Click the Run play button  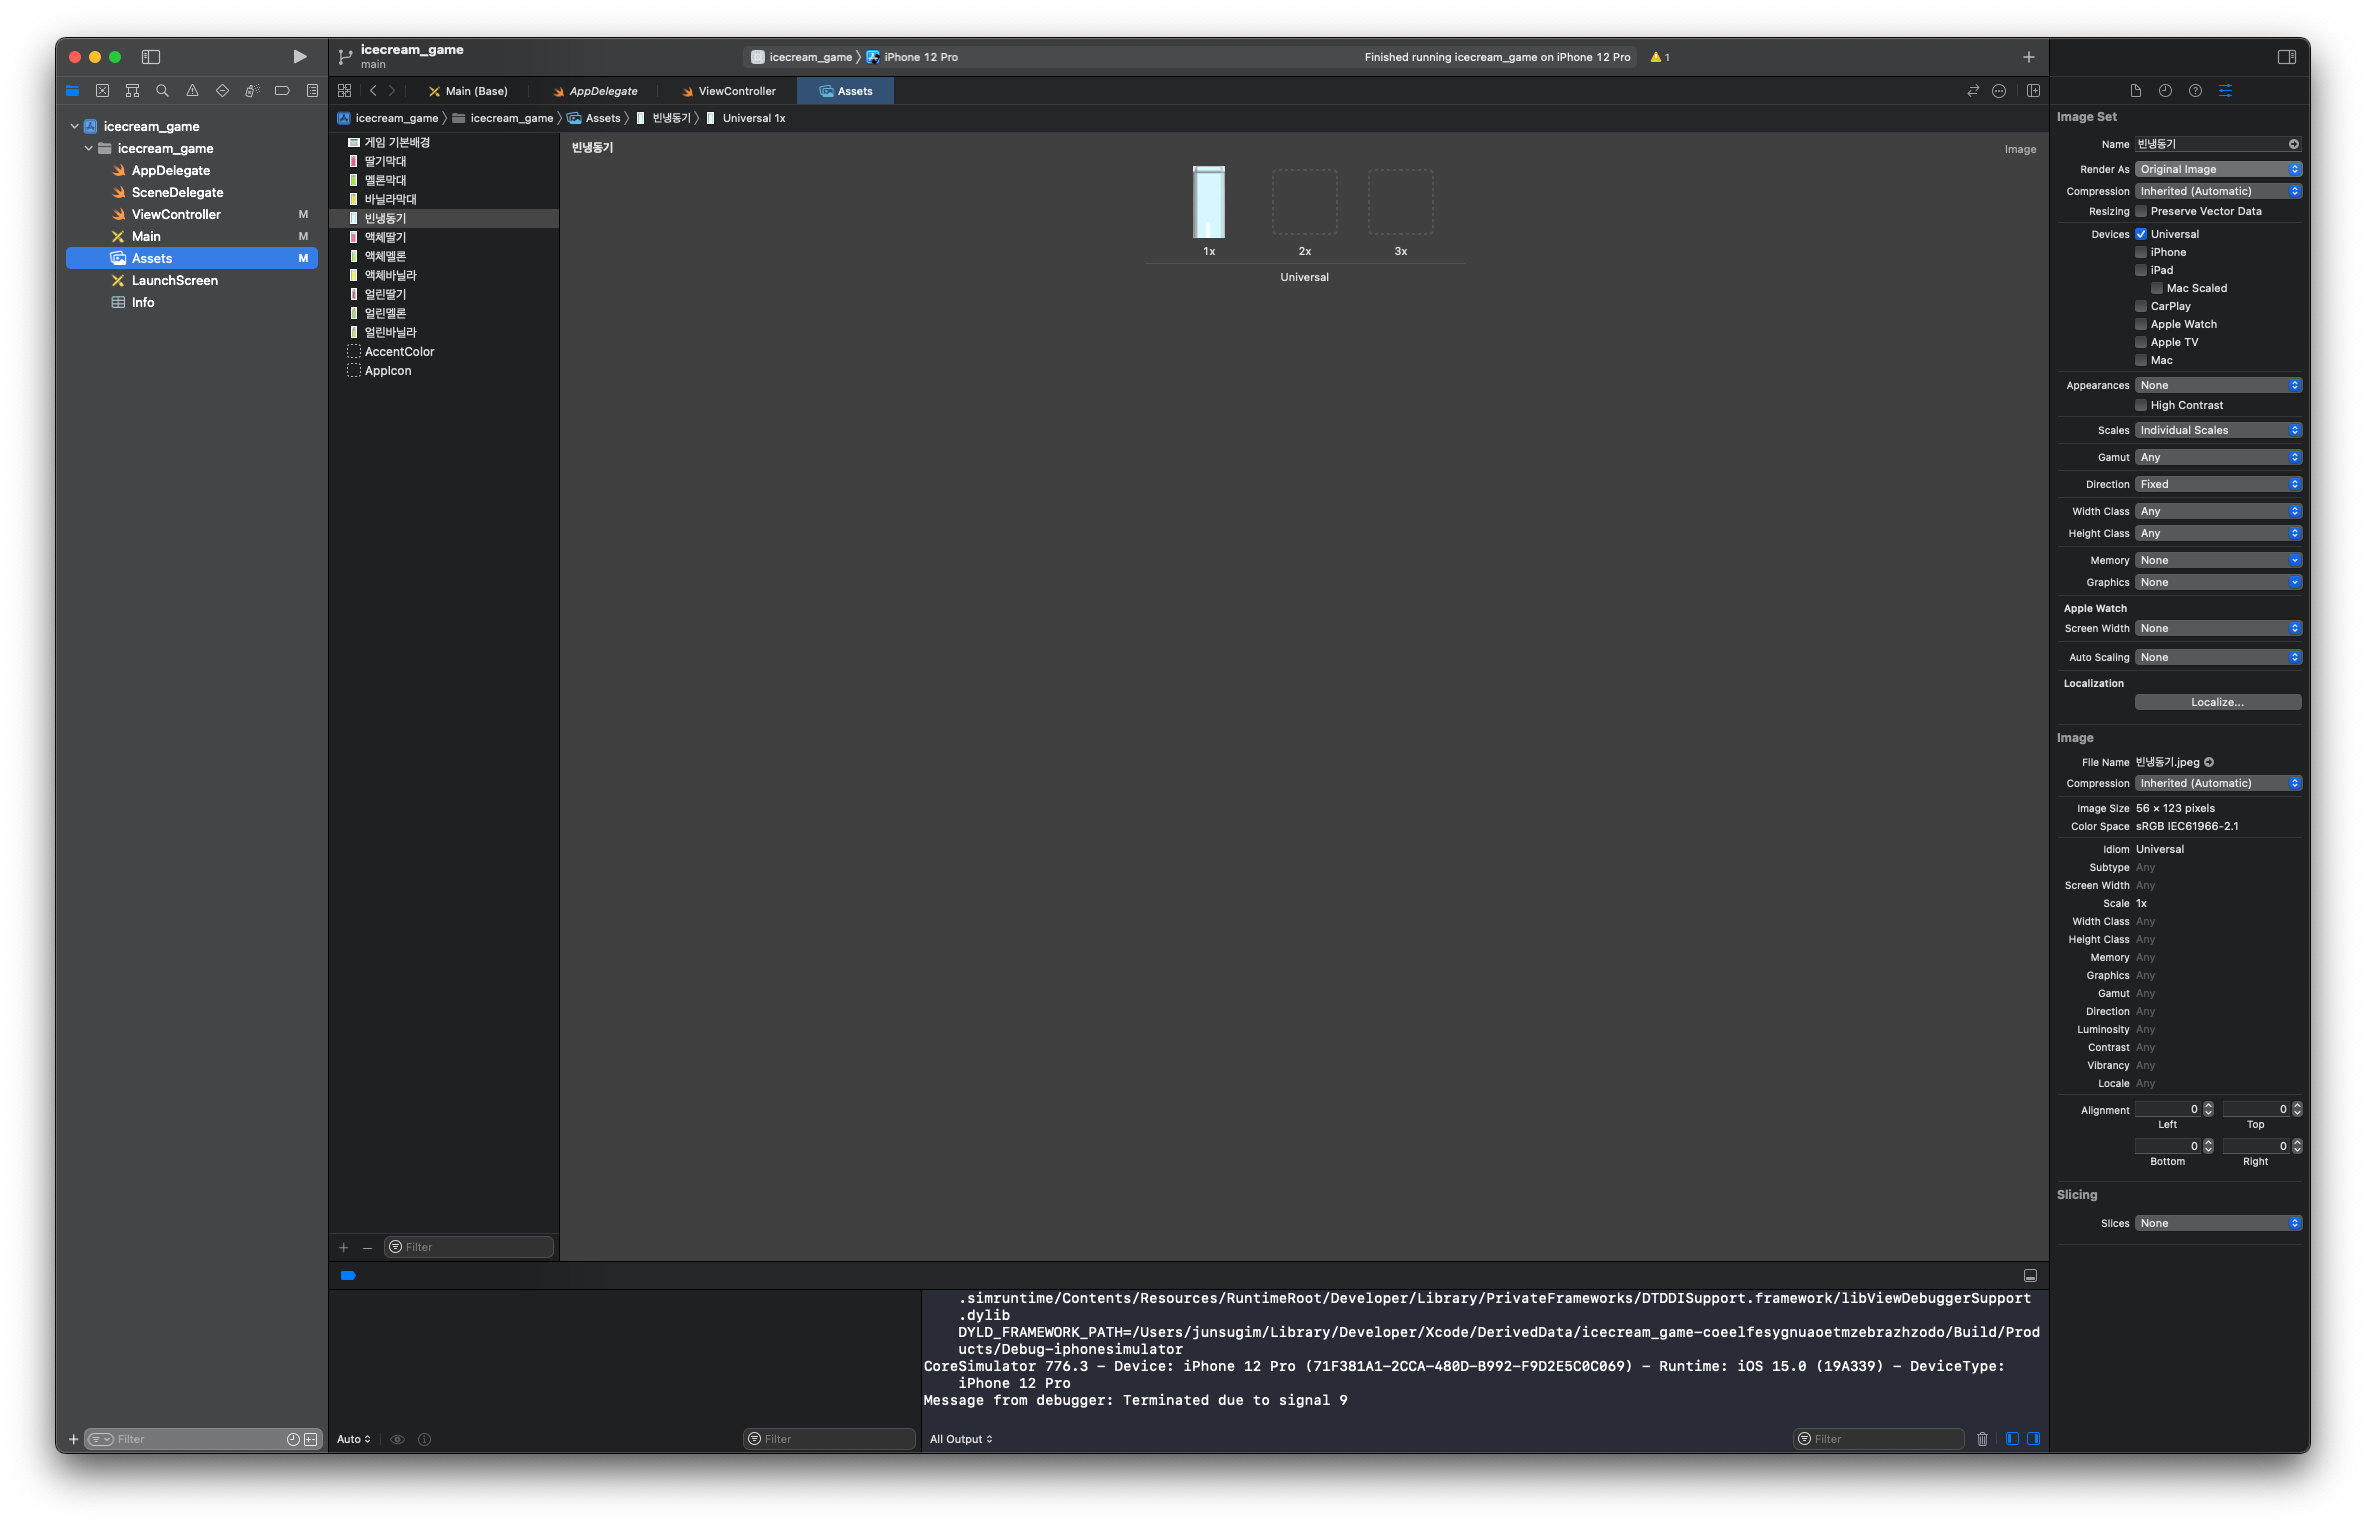click(299, 57)
